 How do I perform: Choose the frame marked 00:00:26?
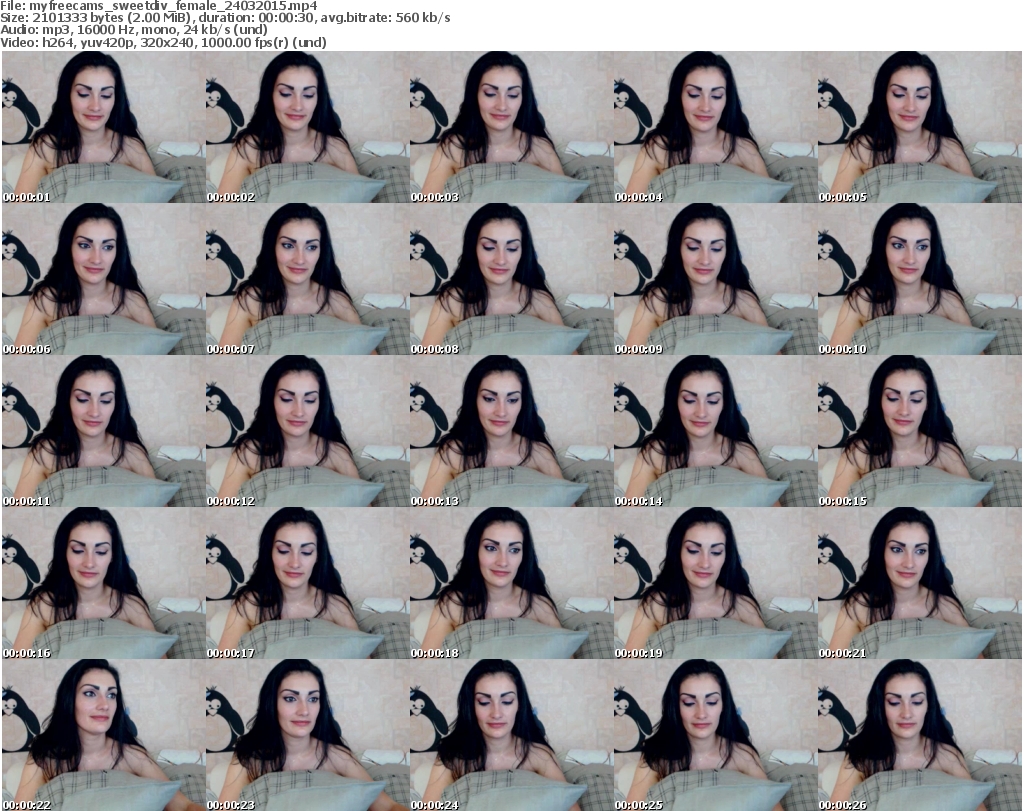point(919,735)
